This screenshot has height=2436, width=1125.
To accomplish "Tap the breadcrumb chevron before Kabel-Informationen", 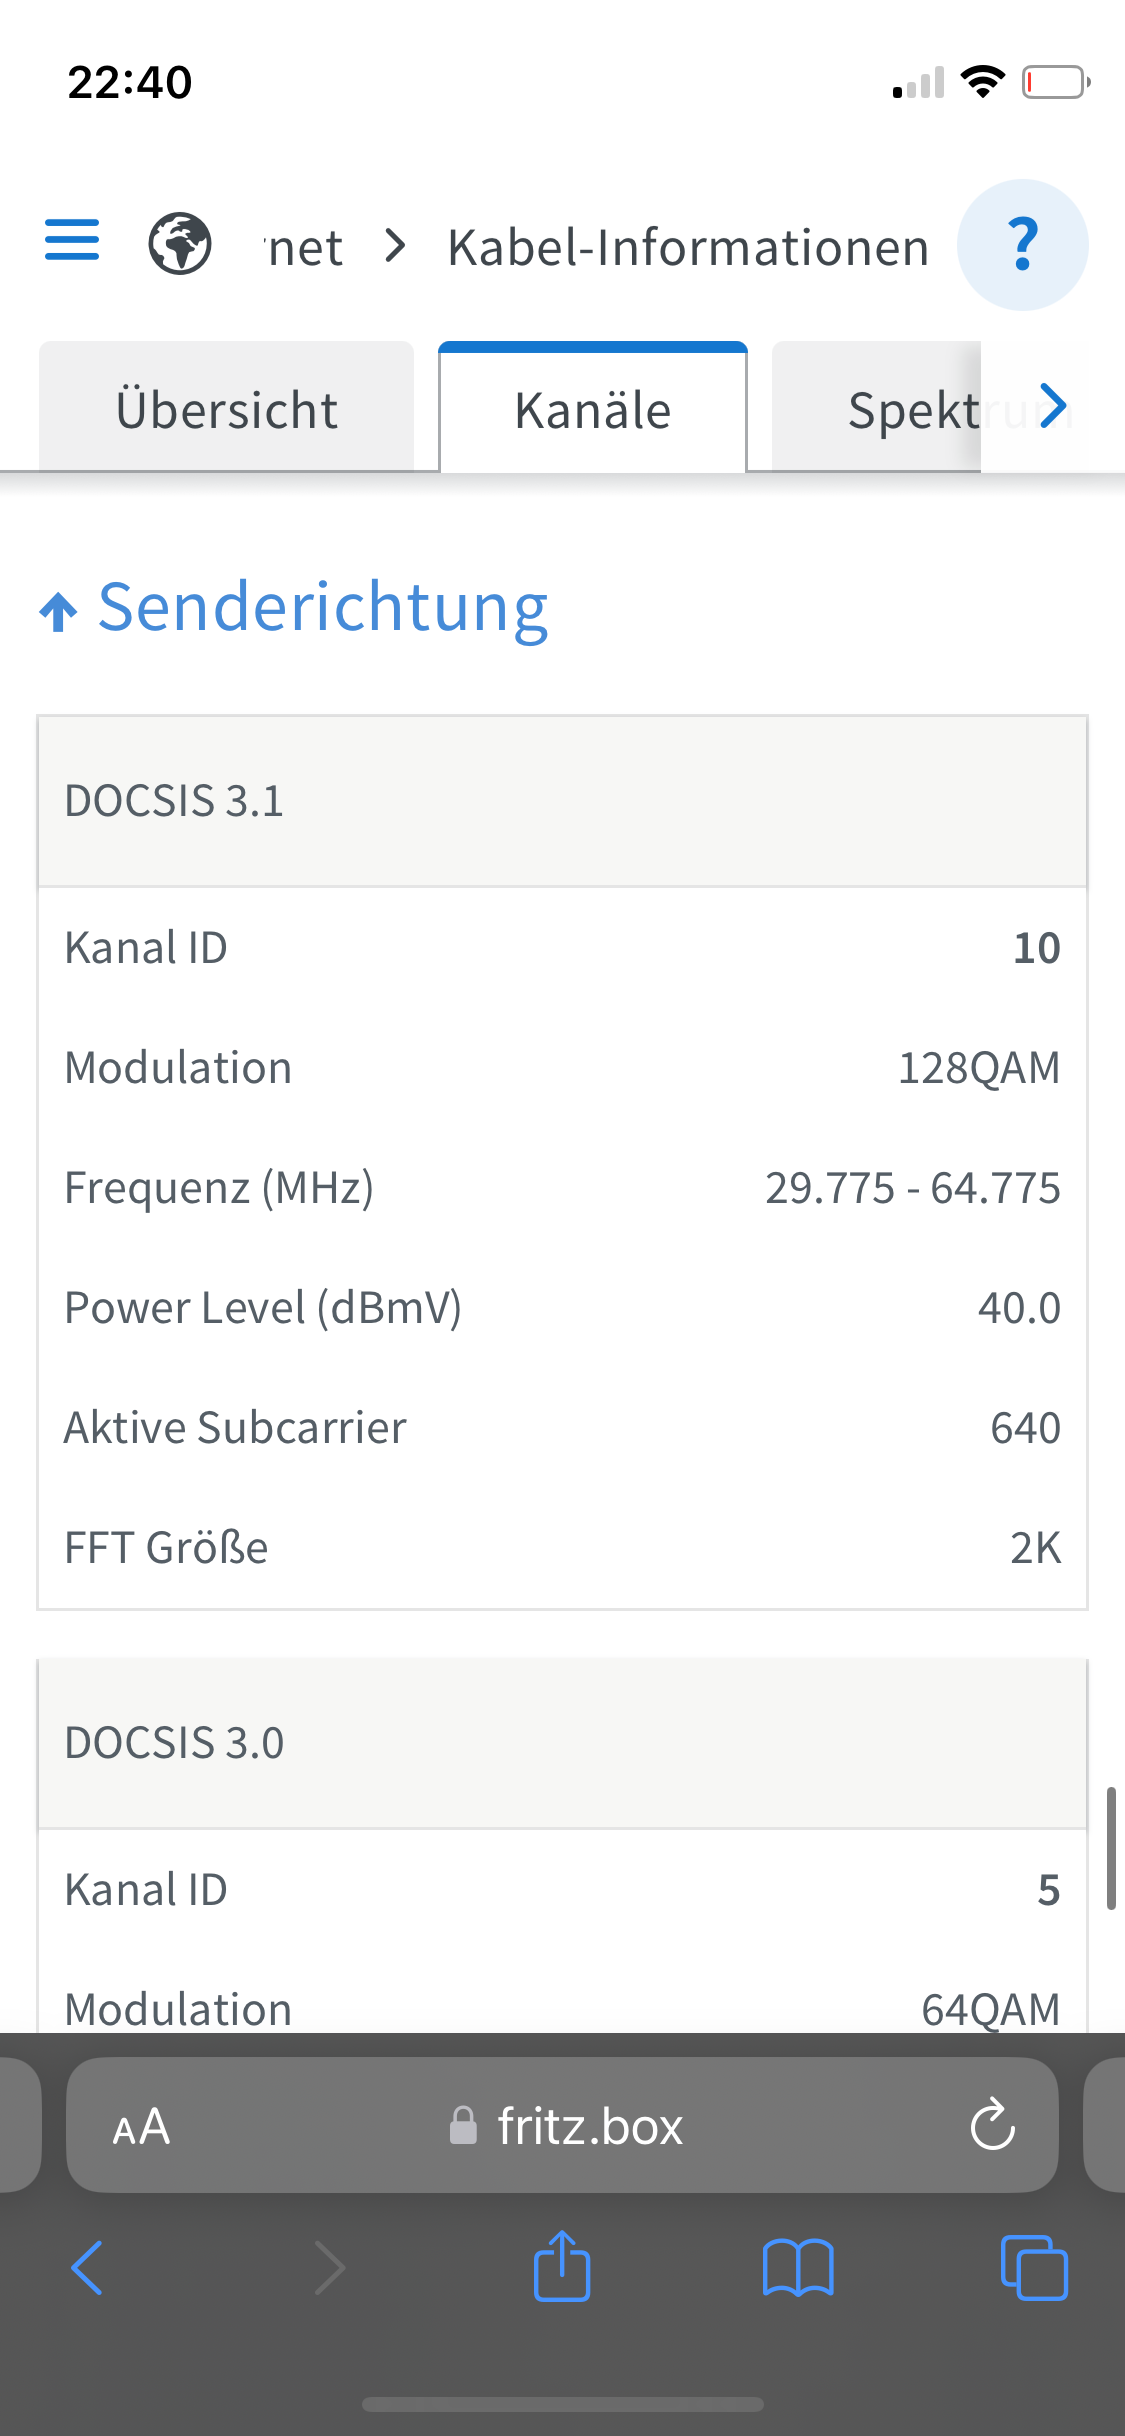I will [396, 245].
